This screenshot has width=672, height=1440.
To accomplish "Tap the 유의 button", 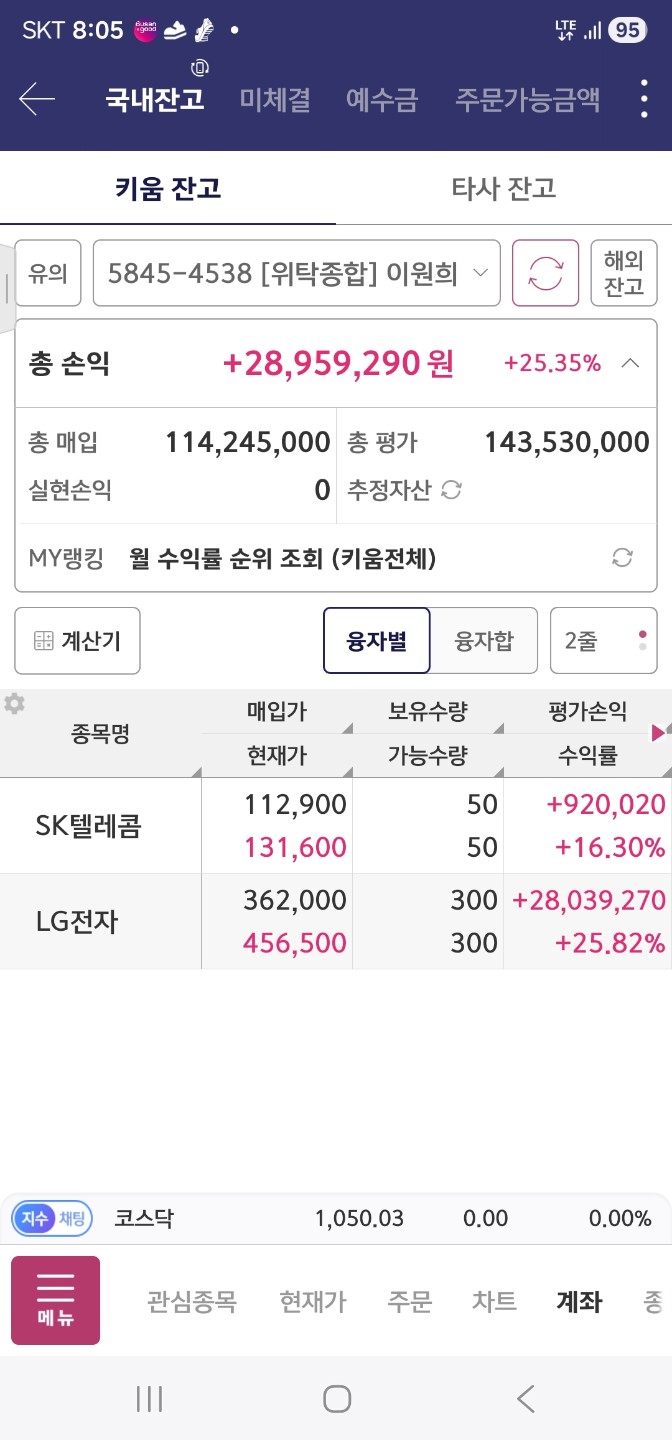I will point(48,273).
